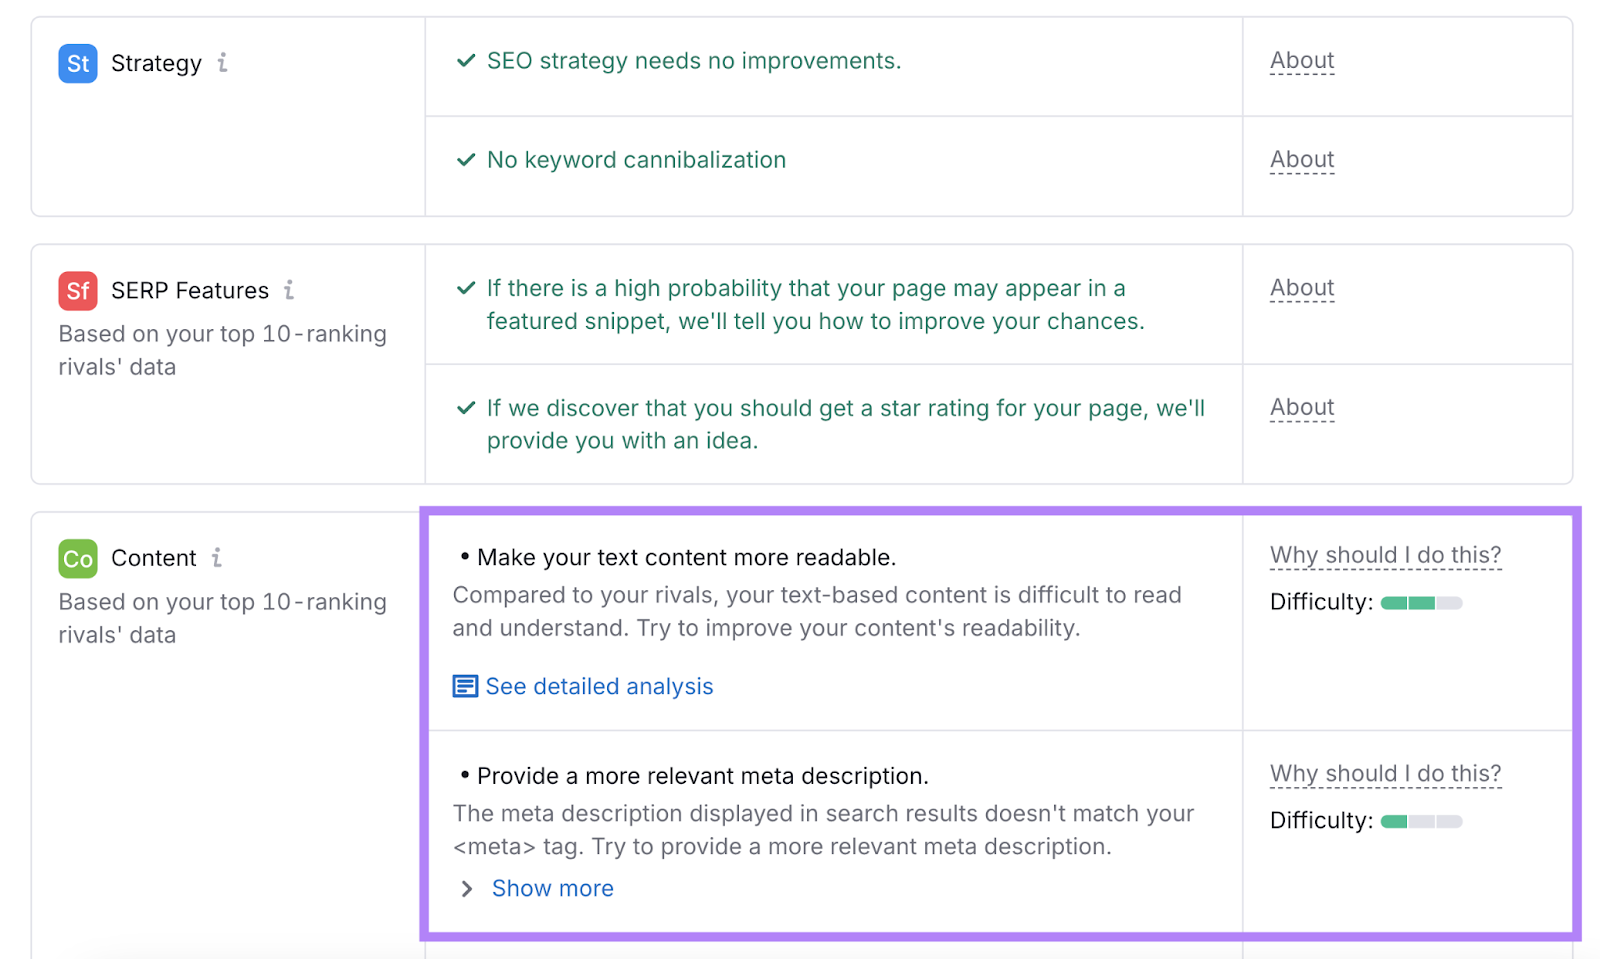
Task: Click the info icon beside SERP Features
Action: point(288,289)
